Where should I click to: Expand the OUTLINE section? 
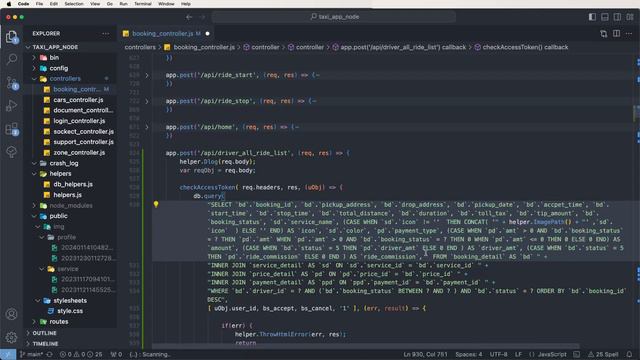(44, 333)
